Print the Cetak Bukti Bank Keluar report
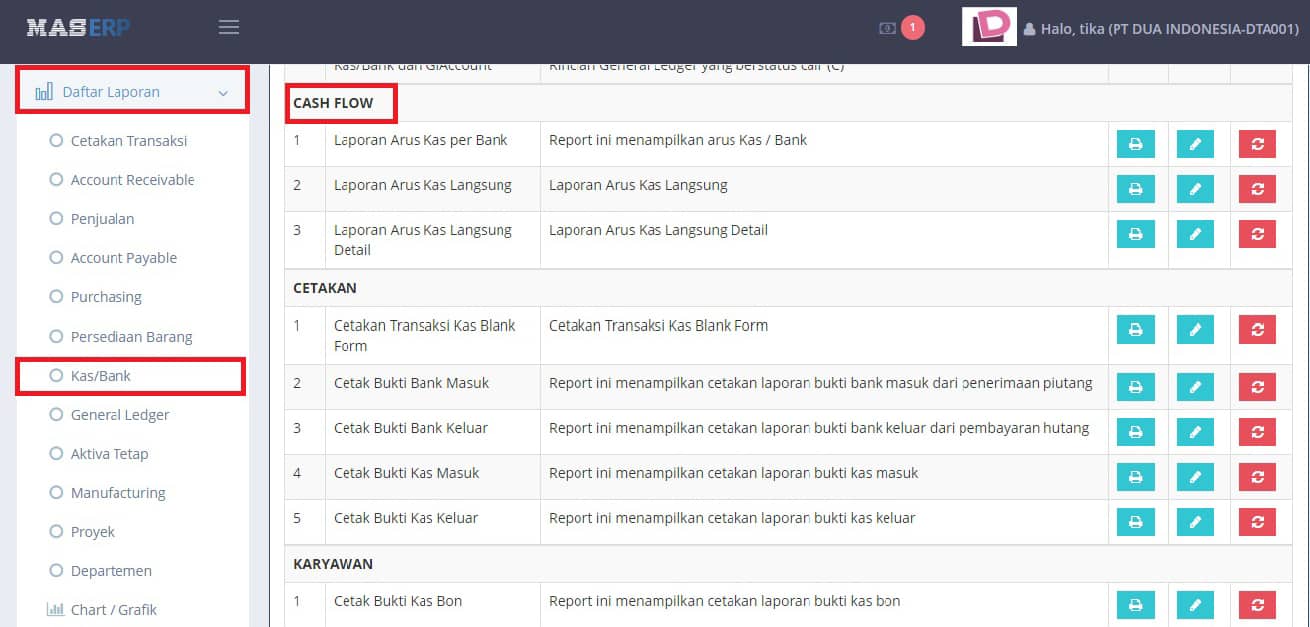Viewport: 1310px width, 627px height. pyautogui.click(x=1135, y=432)
